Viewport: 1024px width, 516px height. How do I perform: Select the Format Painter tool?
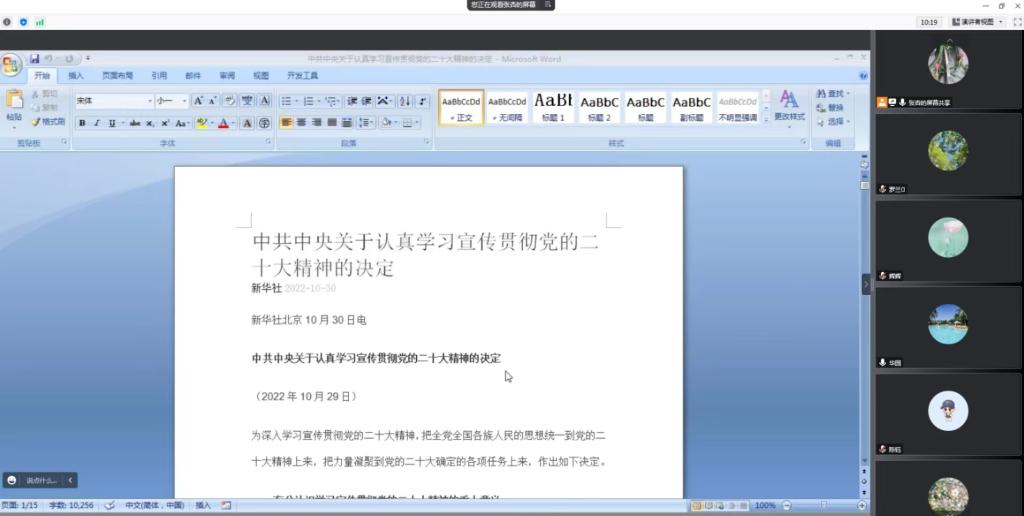48,122
